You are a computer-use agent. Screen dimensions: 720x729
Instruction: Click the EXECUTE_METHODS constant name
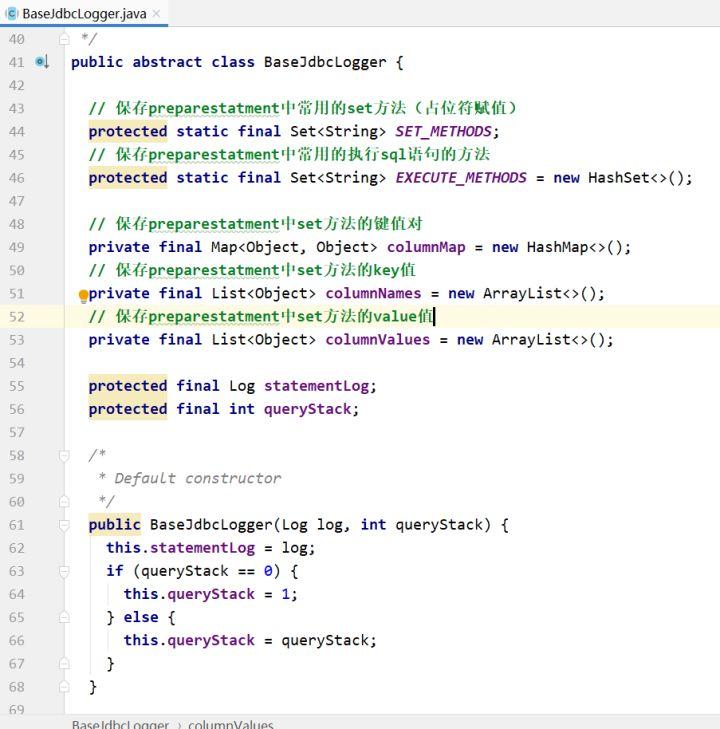460,177
